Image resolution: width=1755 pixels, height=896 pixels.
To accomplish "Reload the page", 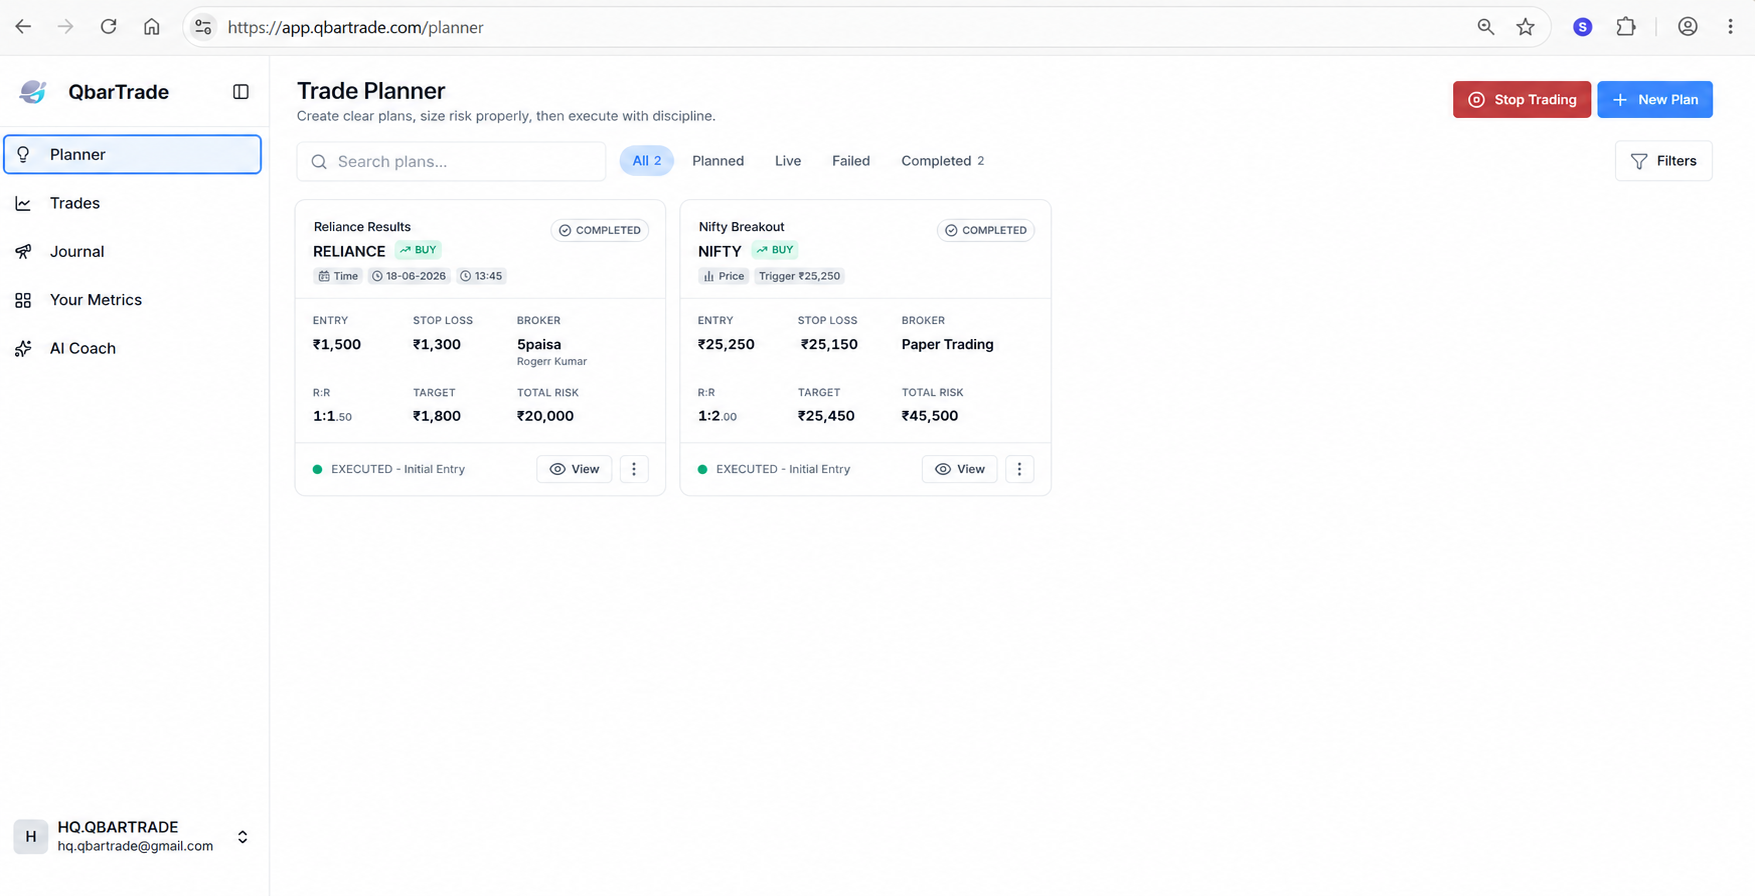I will [x=108, y=27].
